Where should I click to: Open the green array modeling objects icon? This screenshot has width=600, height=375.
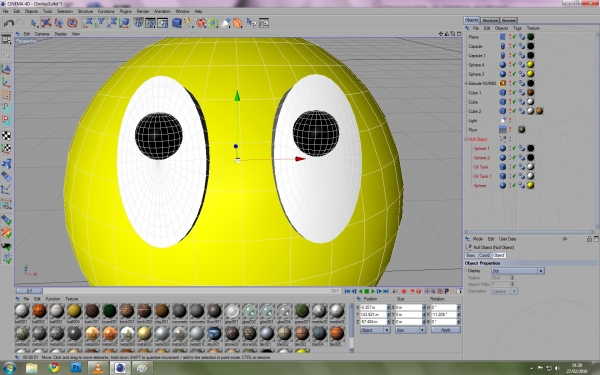213,23
